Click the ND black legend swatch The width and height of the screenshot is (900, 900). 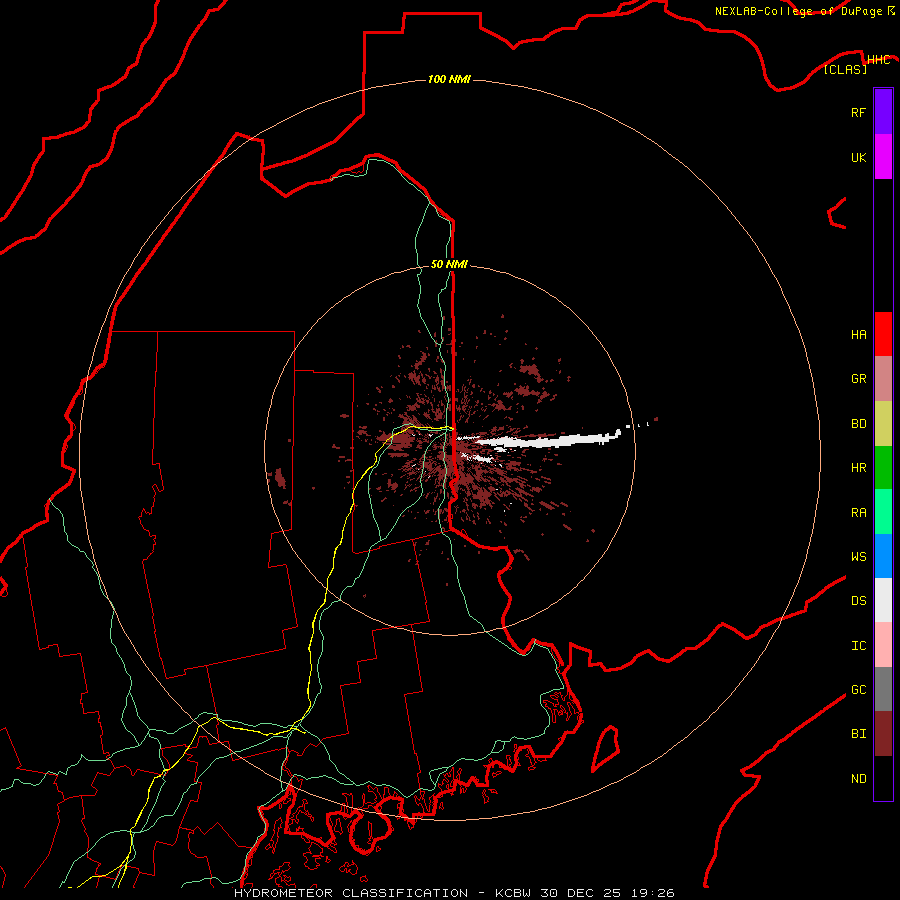(883, 778)
